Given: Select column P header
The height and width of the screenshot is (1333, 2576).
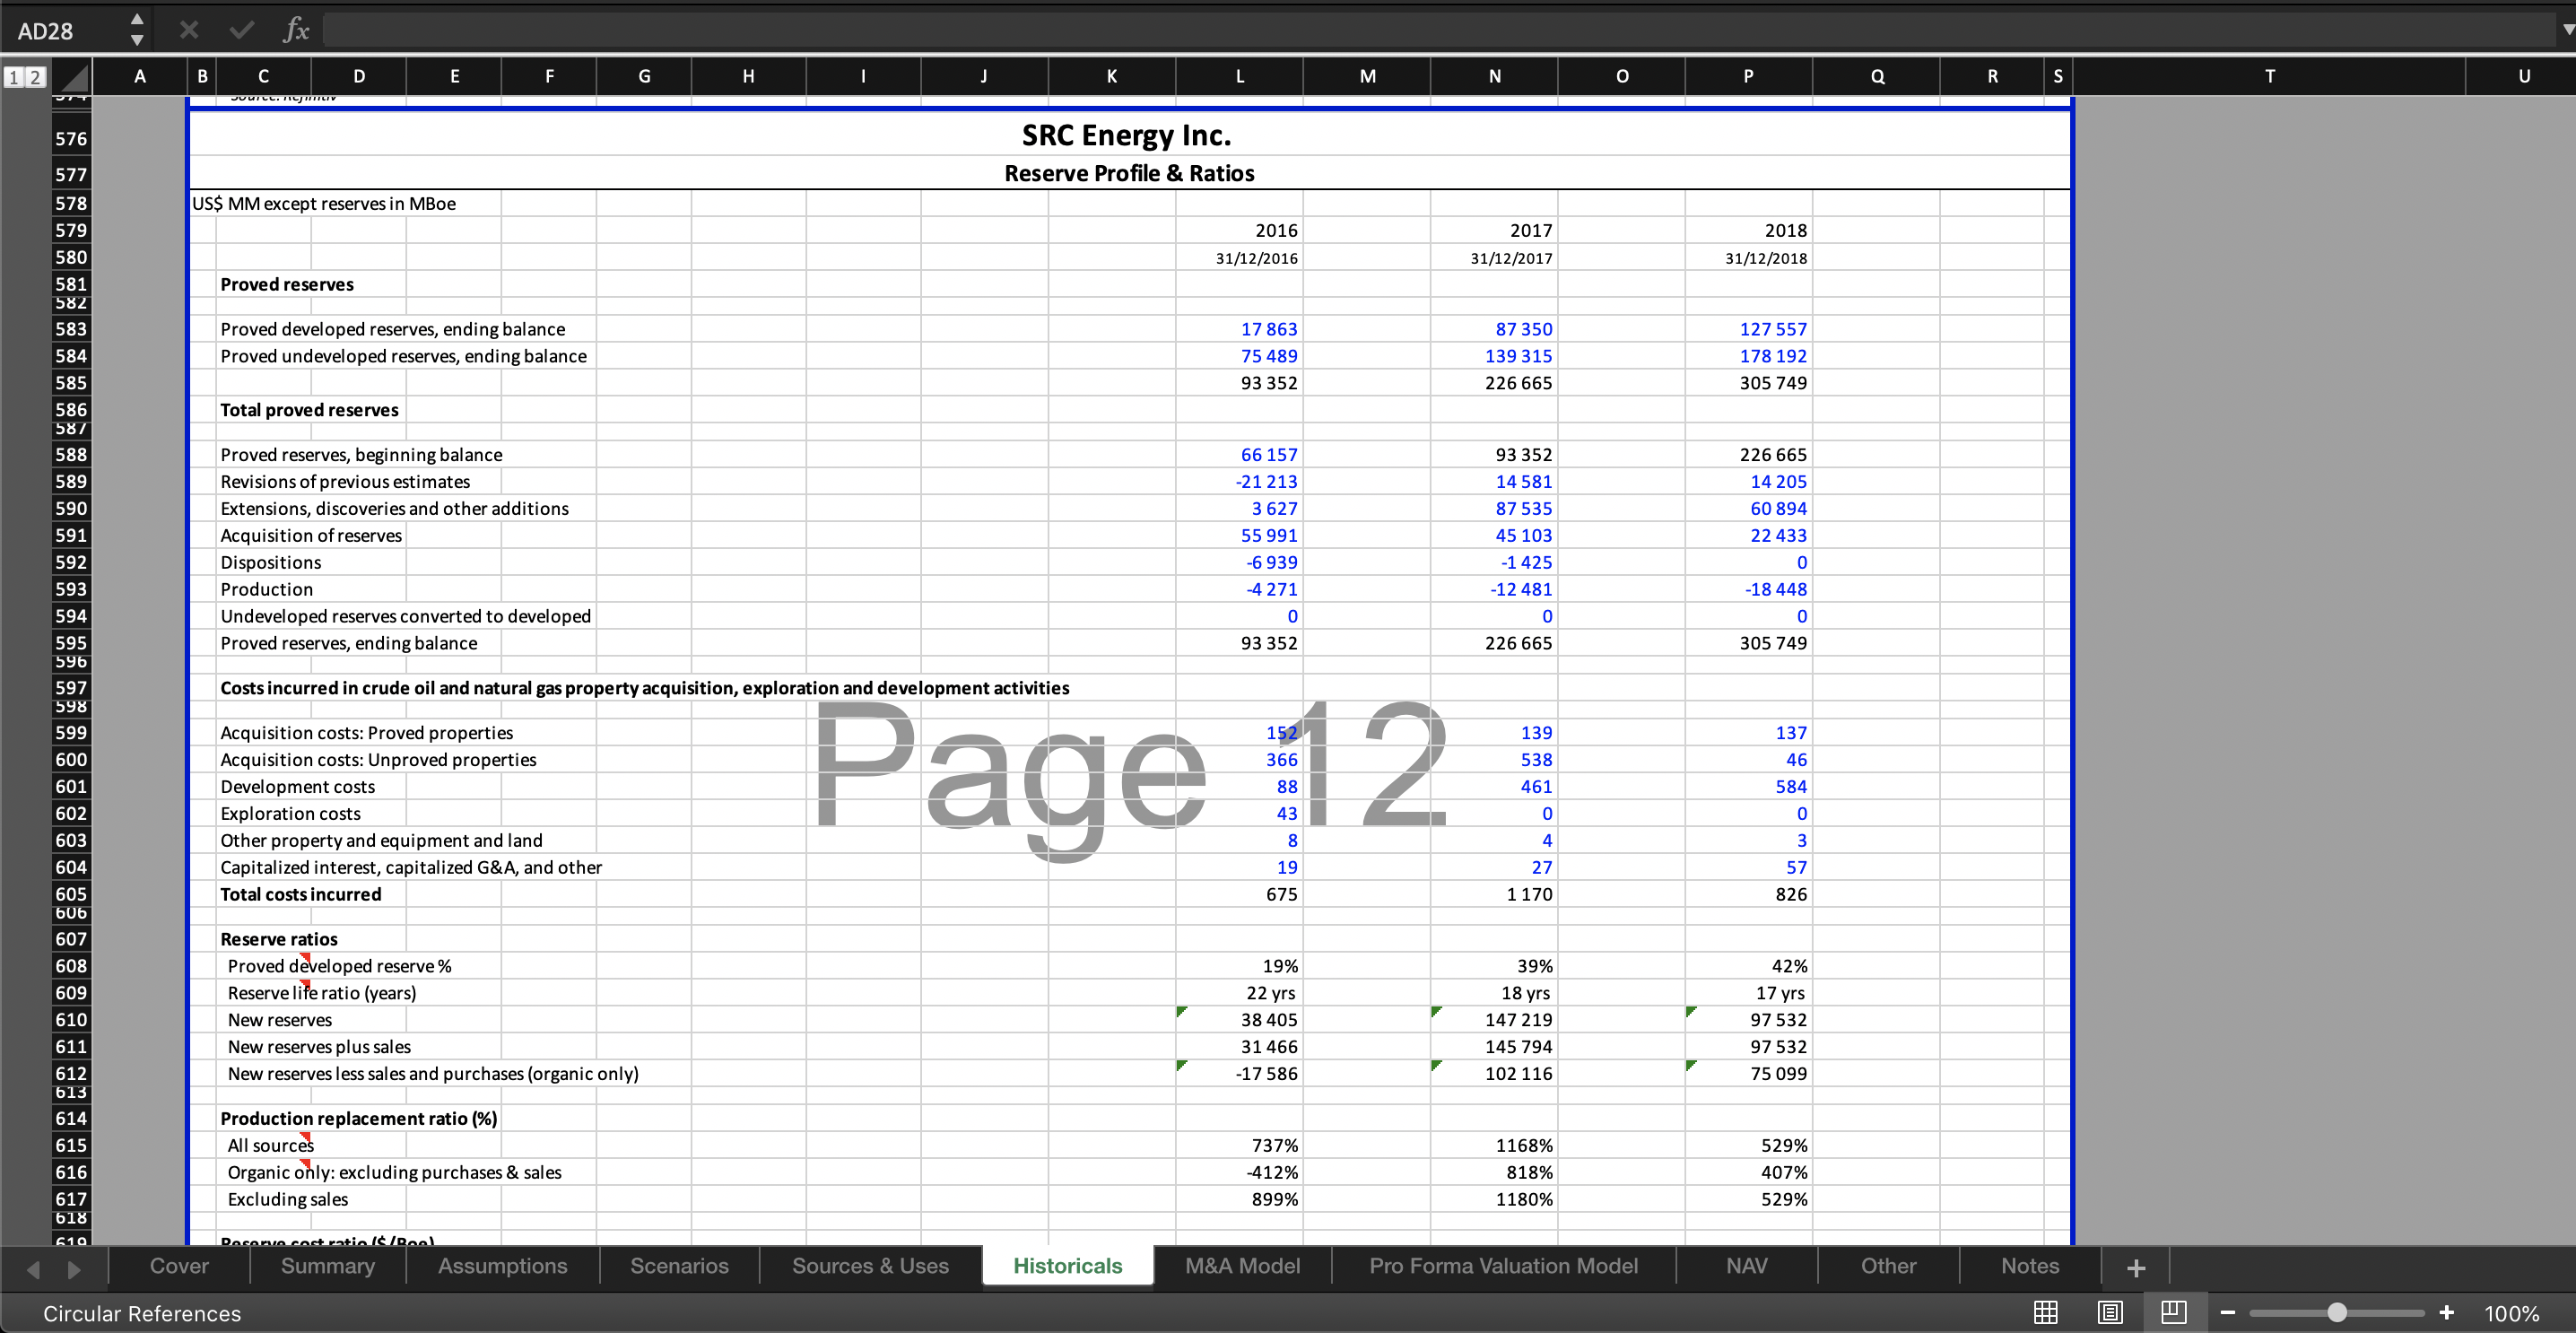Looking at the screenshot, I should (1748, 76).
